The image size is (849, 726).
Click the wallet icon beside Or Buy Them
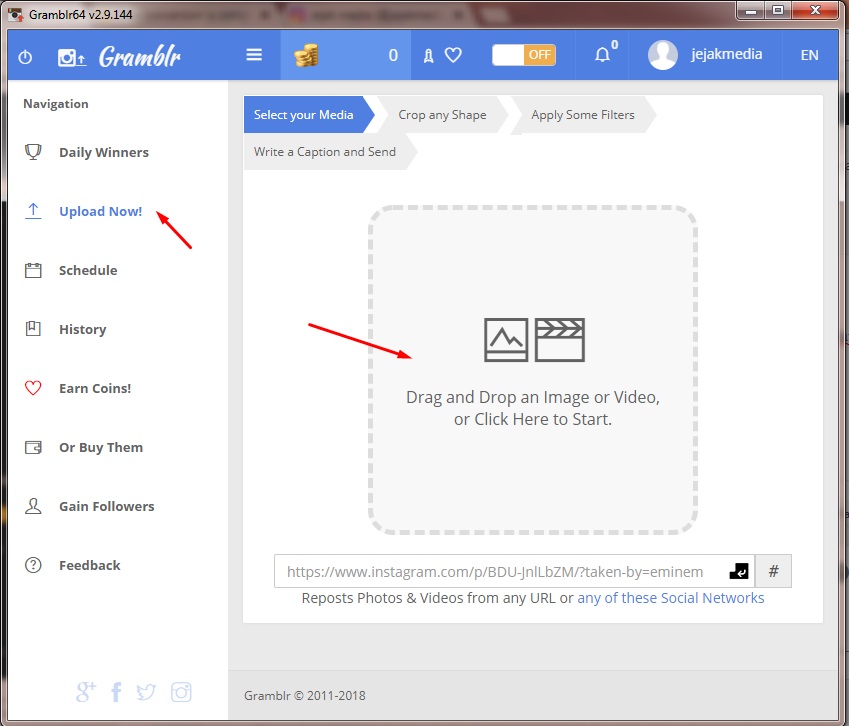pos(33,447)
